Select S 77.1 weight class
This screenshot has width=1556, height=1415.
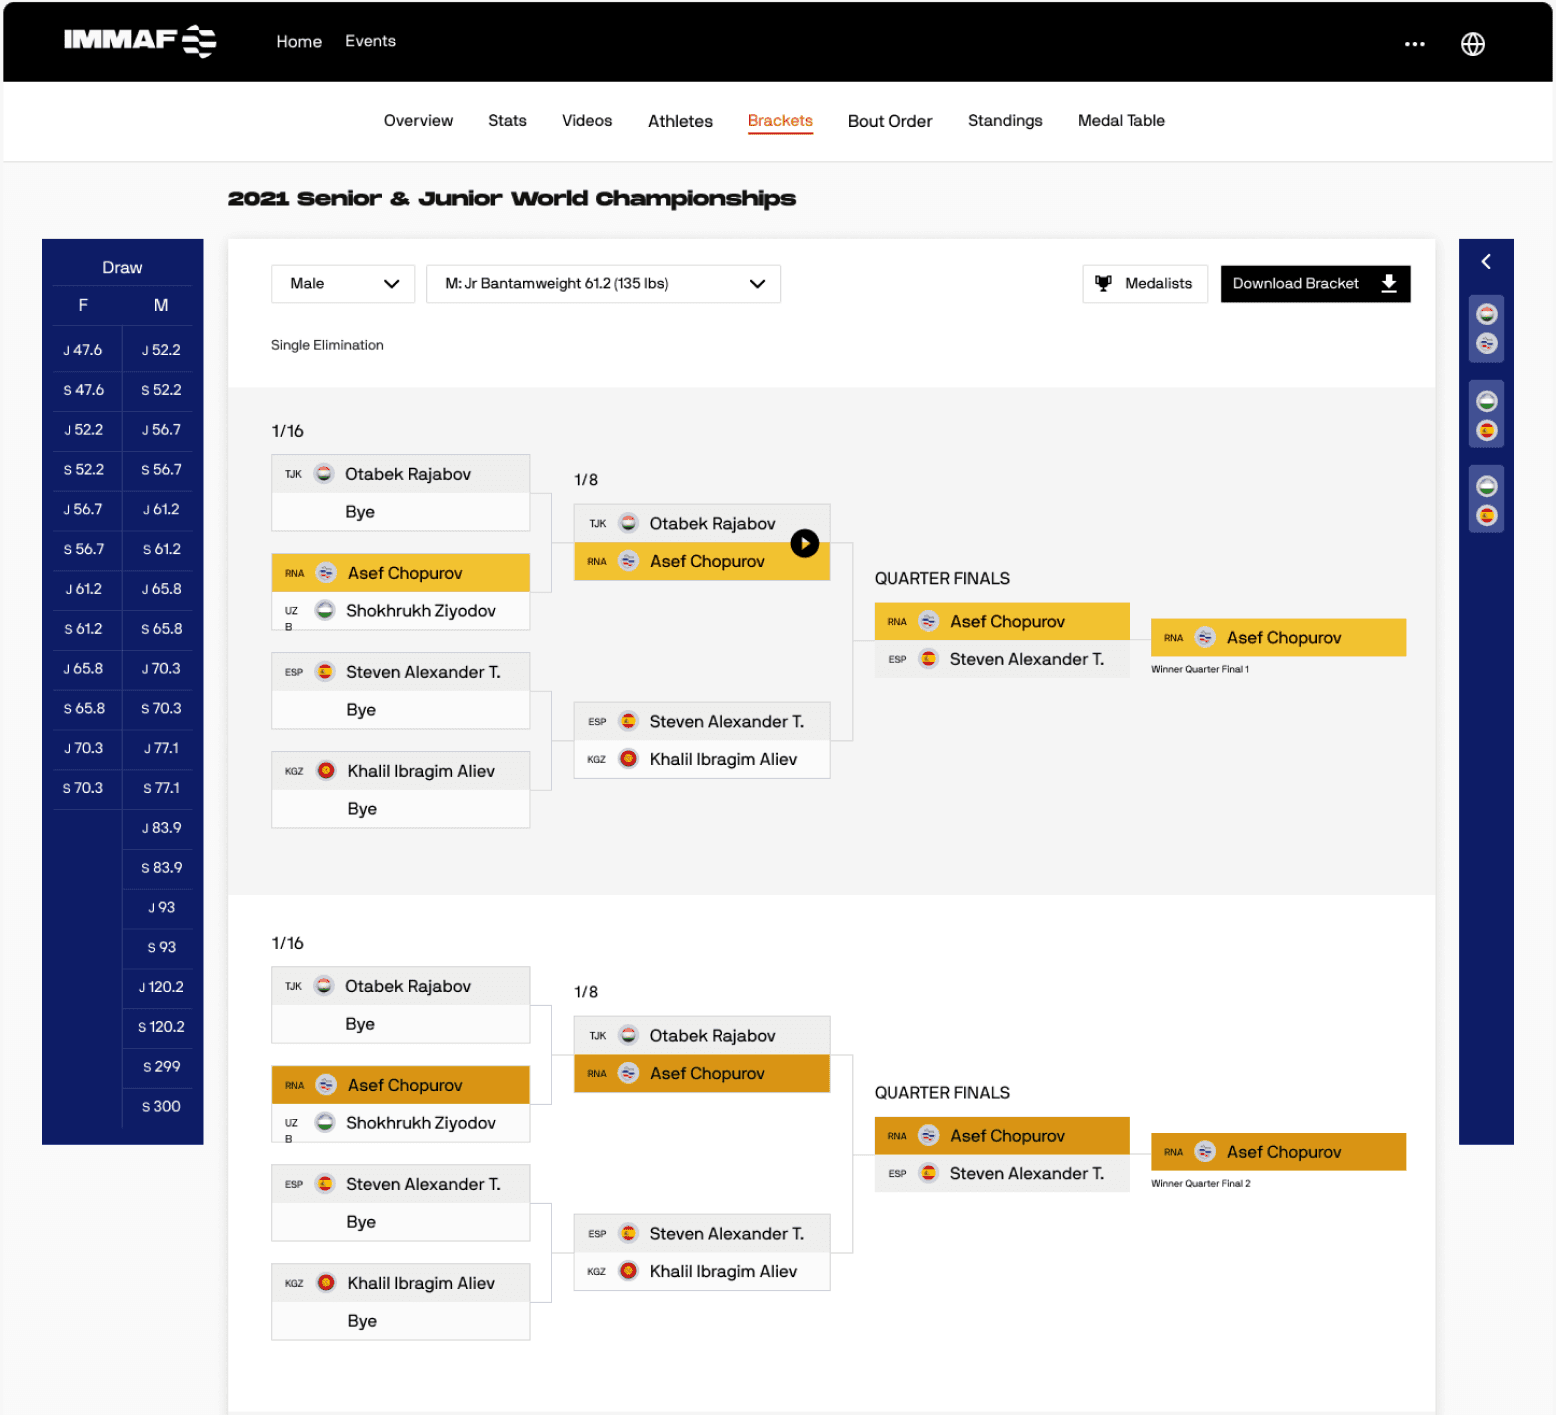pyautogui.click(x=161, y=788)
